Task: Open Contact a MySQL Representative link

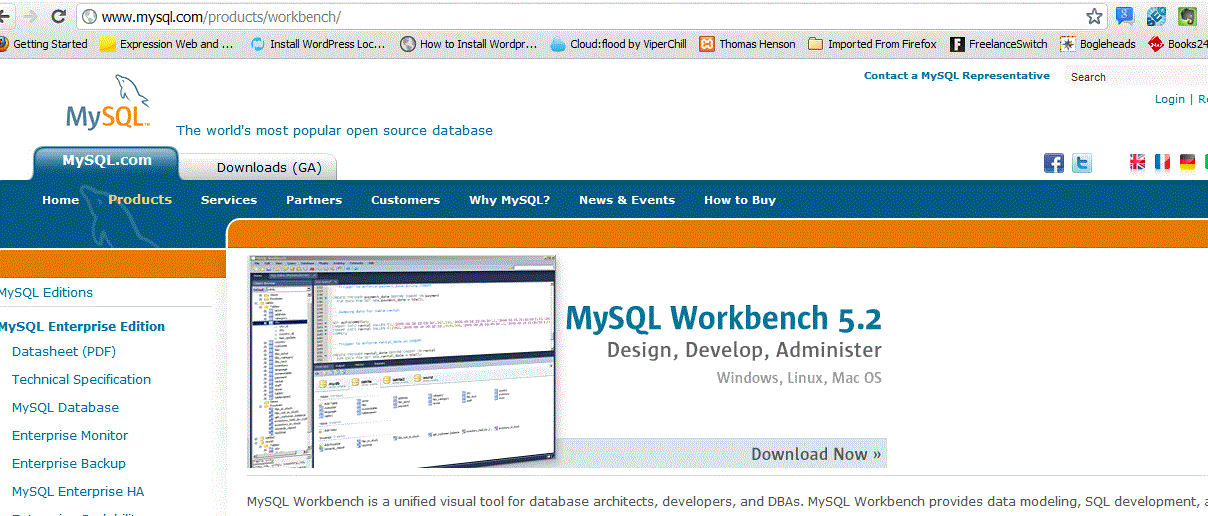Action: 957,76
